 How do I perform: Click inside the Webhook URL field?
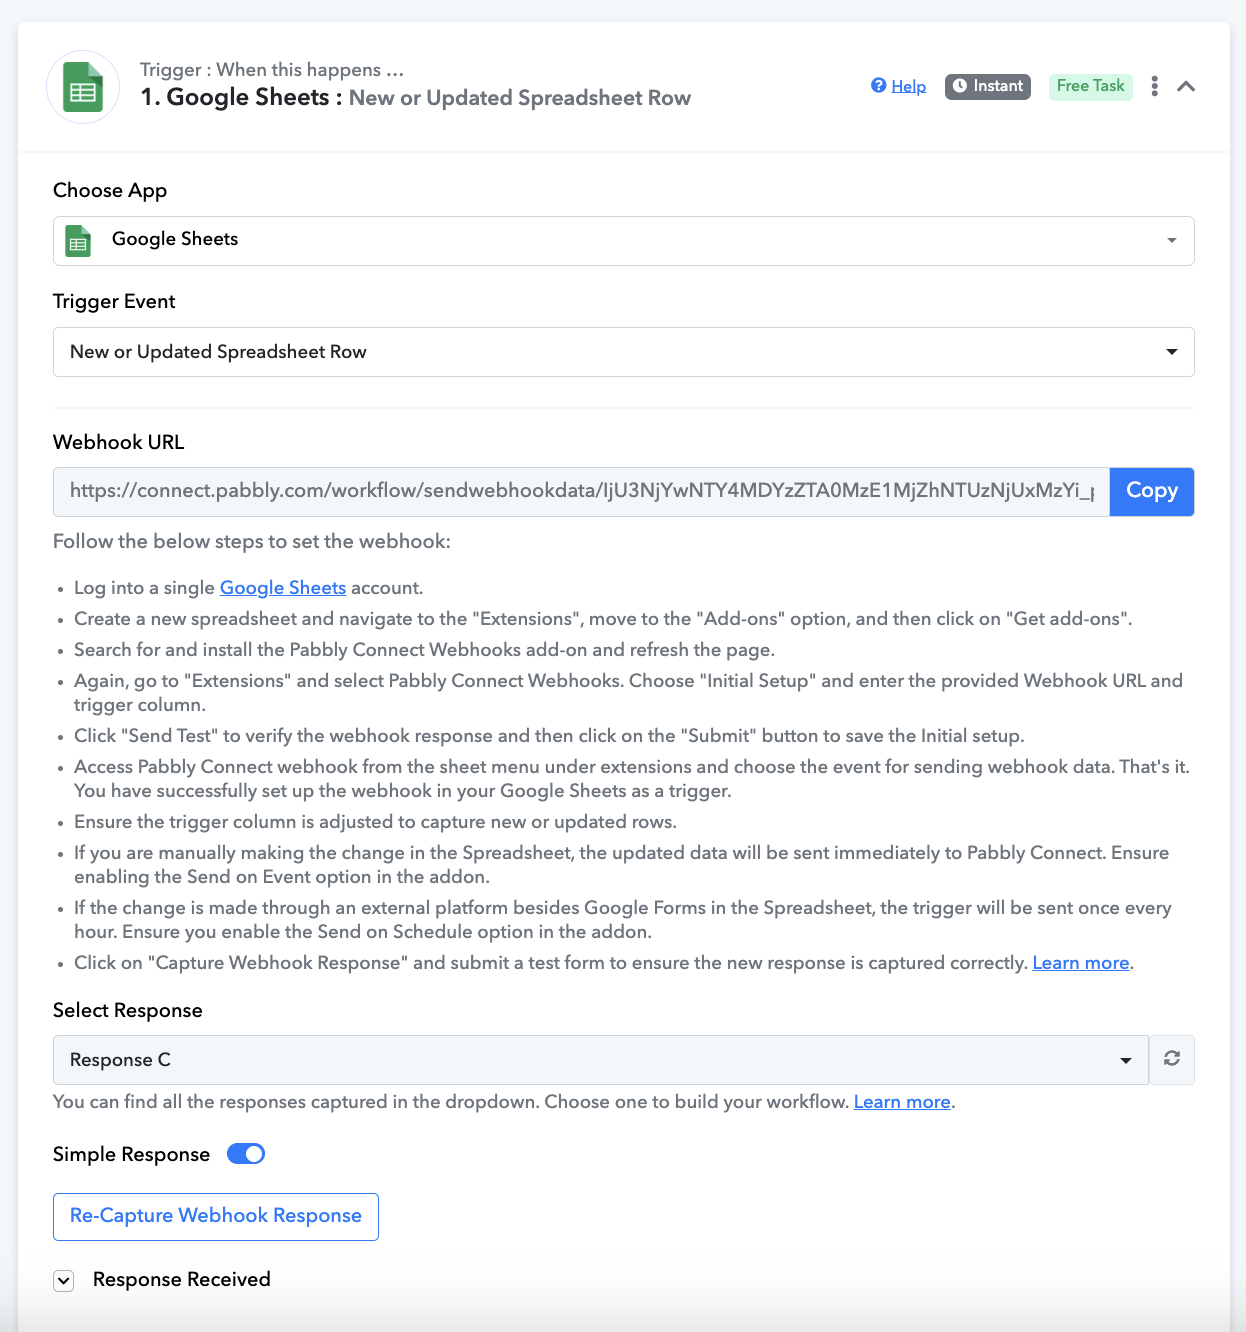click(581, 491)
